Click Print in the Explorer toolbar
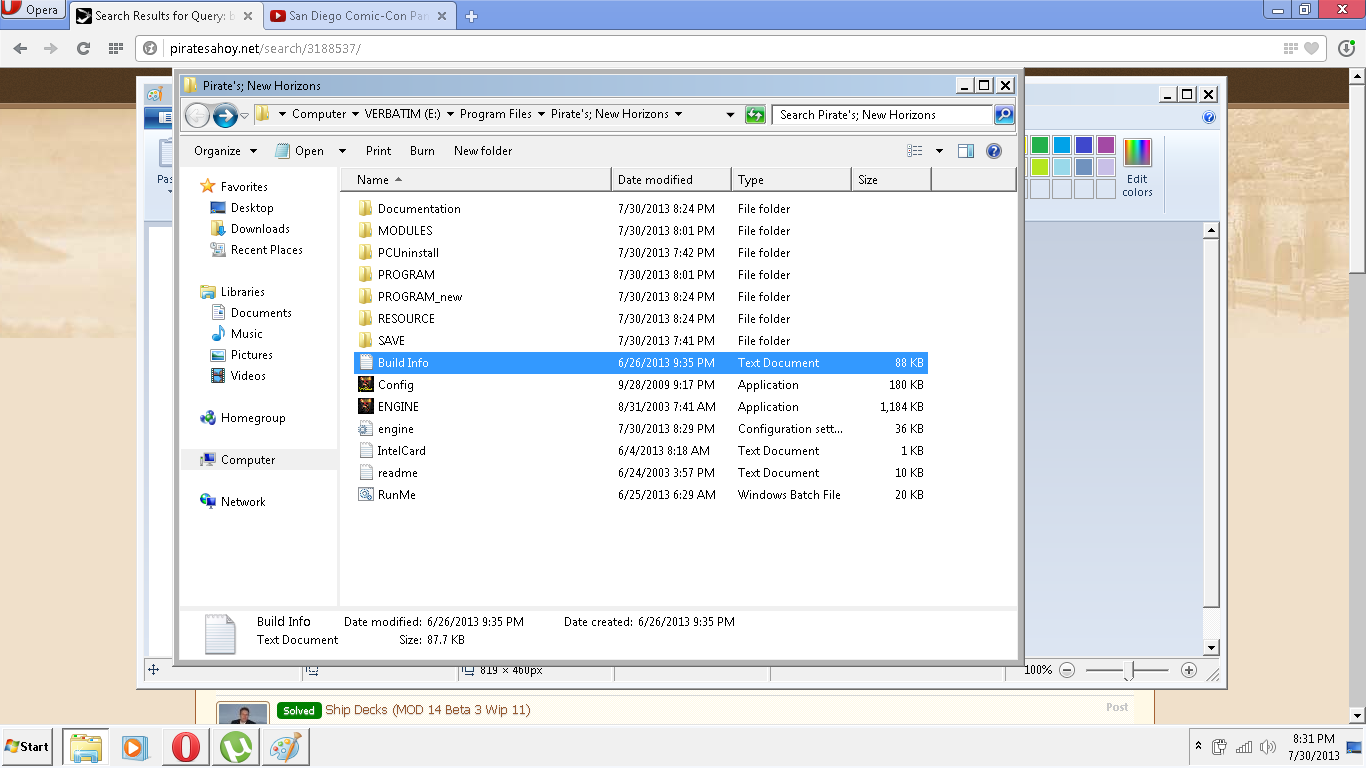1366x768 pixels. (378, 151)
